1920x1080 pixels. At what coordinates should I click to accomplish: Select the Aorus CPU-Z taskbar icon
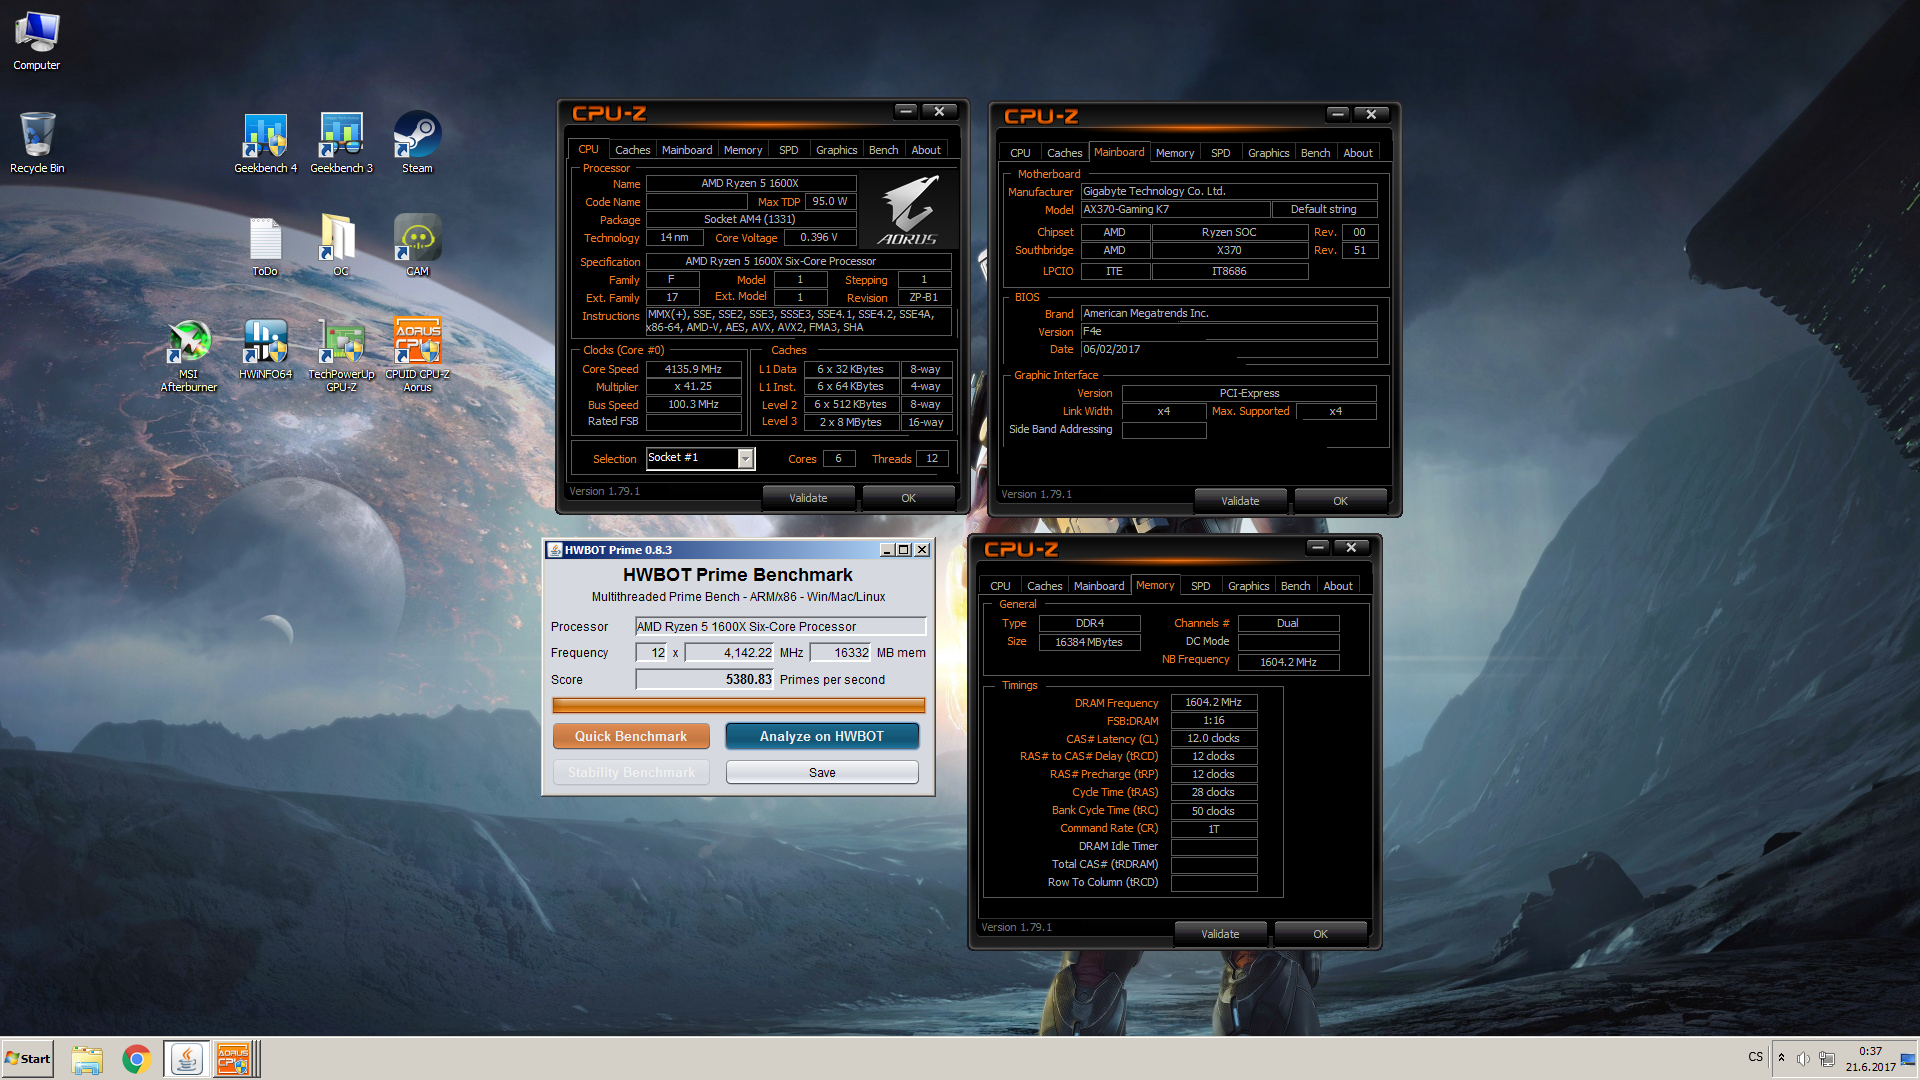pos(234,1059)
